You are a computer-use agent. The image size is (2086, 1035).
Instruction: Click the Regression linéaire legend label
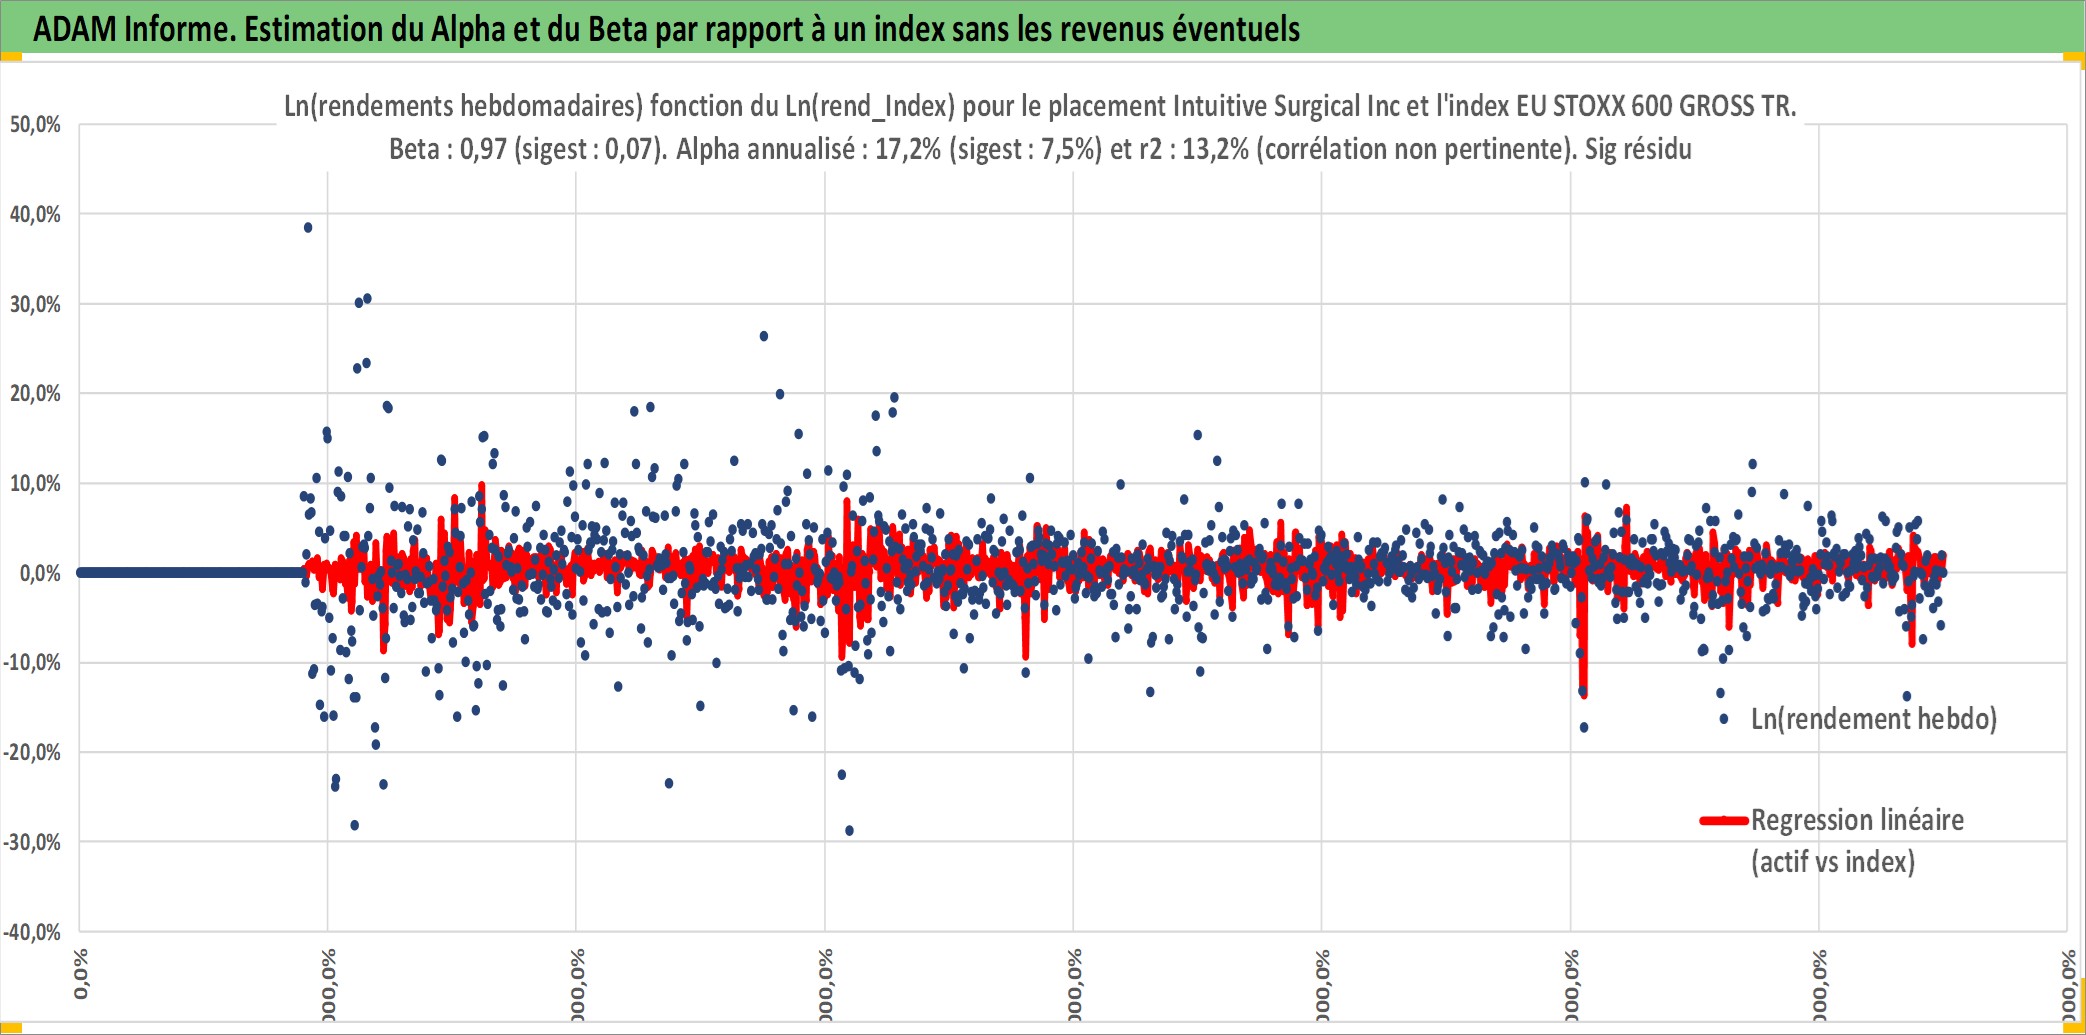tap(1857, 820)
